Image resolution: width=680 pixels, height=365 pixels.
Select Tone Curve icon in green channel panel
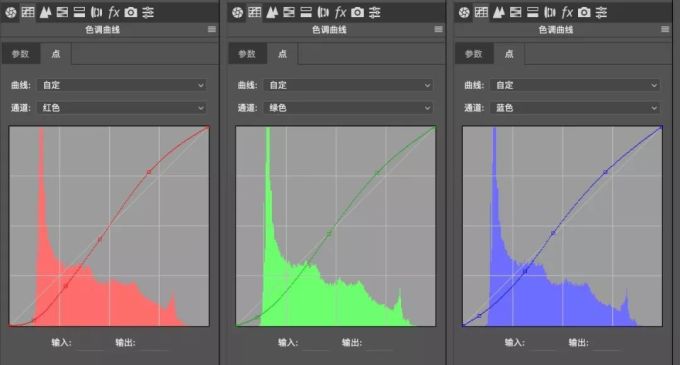(x=255, y=13)
